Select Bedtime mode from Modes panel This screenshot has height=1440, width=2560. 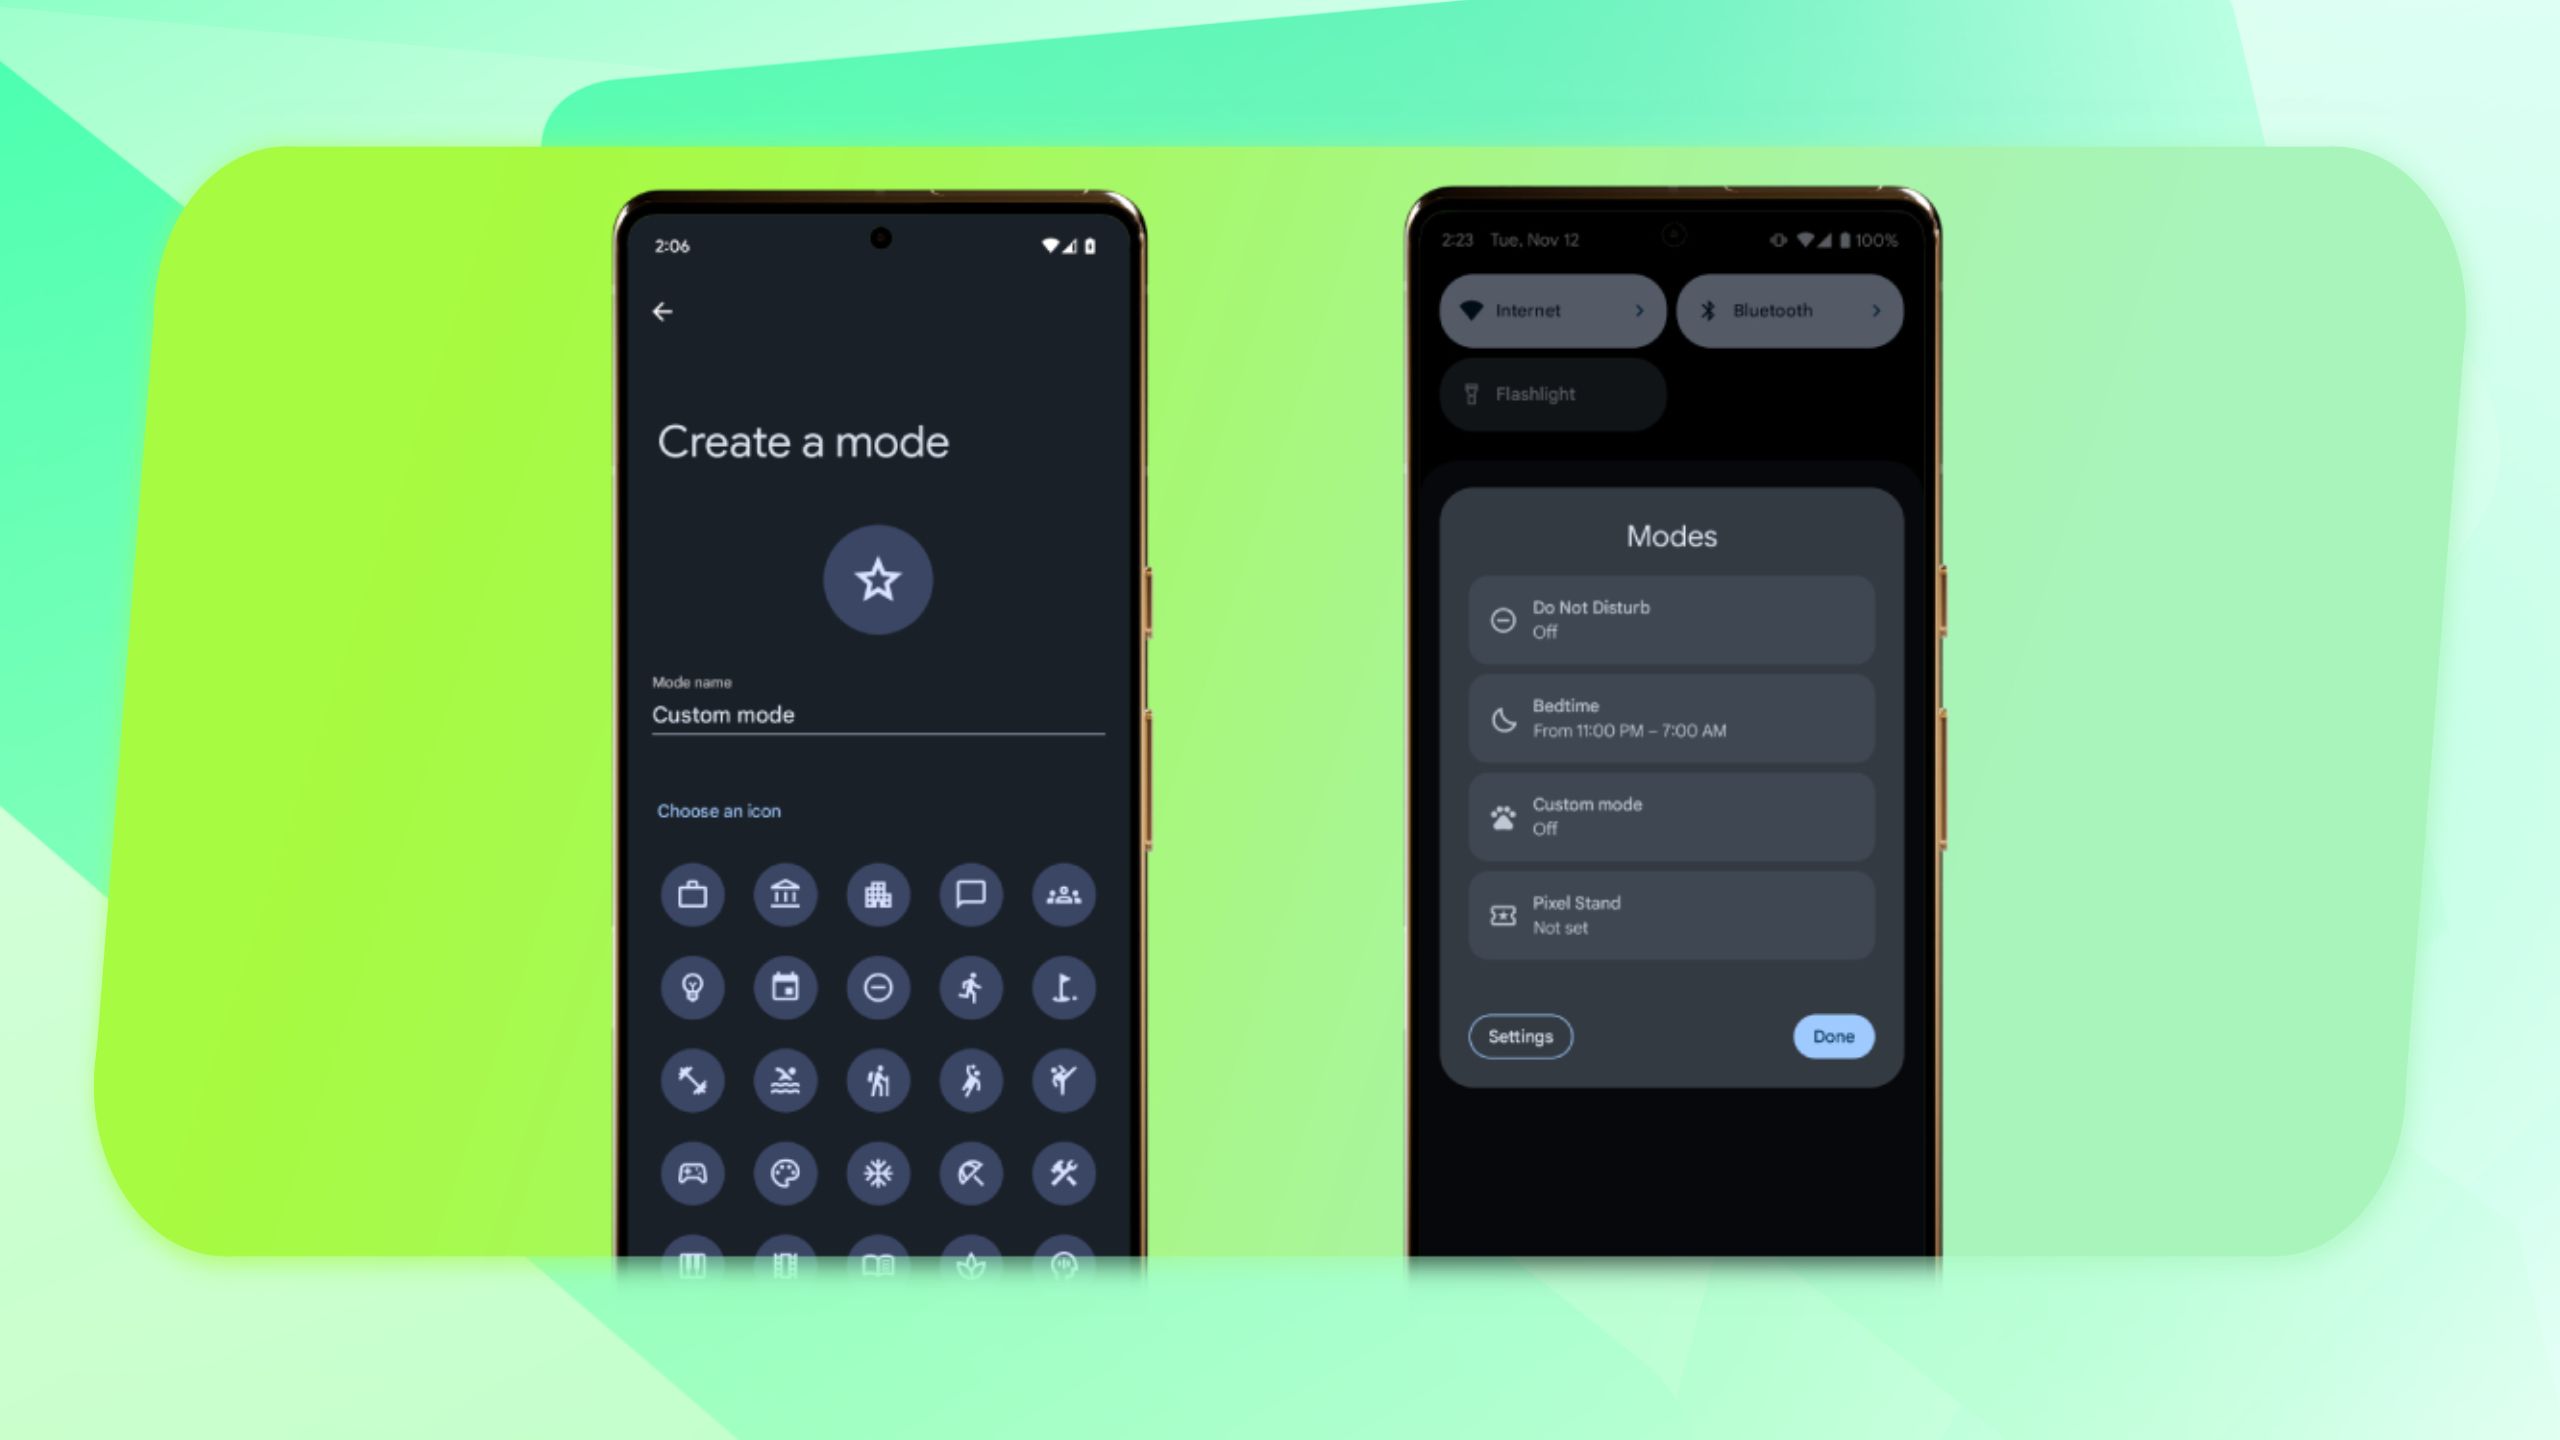point(1669,717)
